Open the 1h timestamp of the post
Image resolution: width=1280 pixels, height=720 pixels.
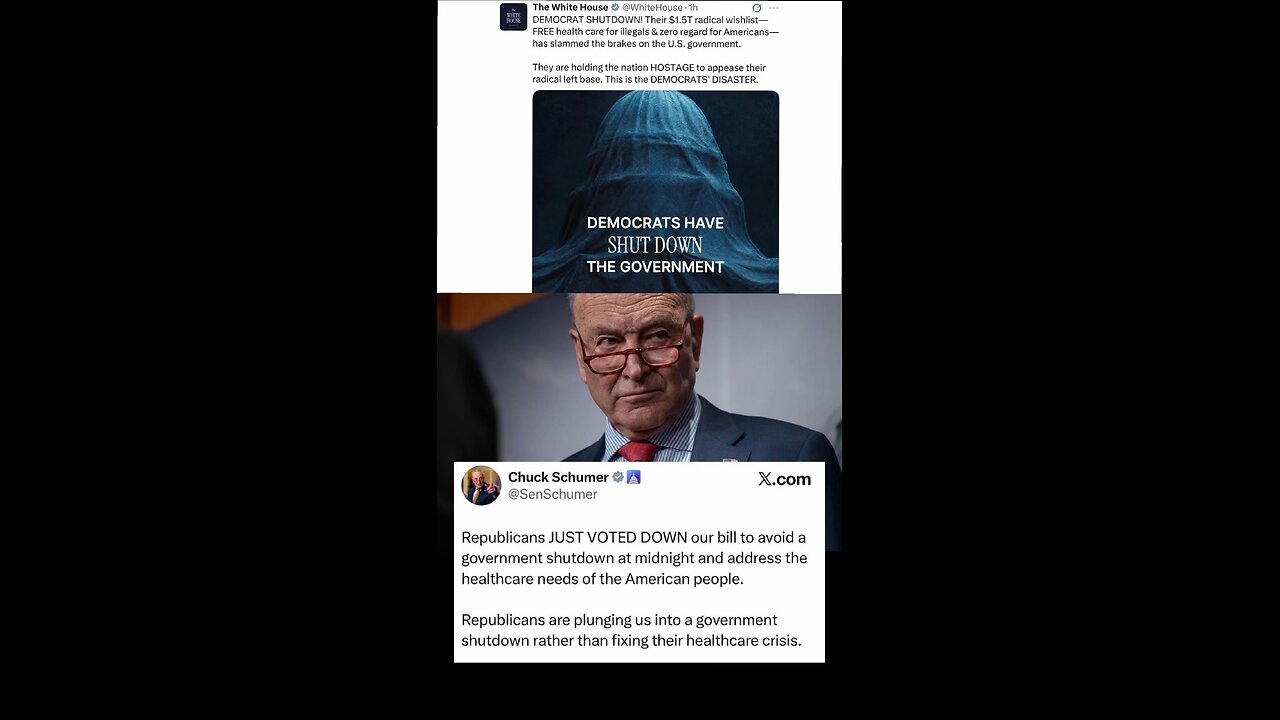(x=693, y=7)
